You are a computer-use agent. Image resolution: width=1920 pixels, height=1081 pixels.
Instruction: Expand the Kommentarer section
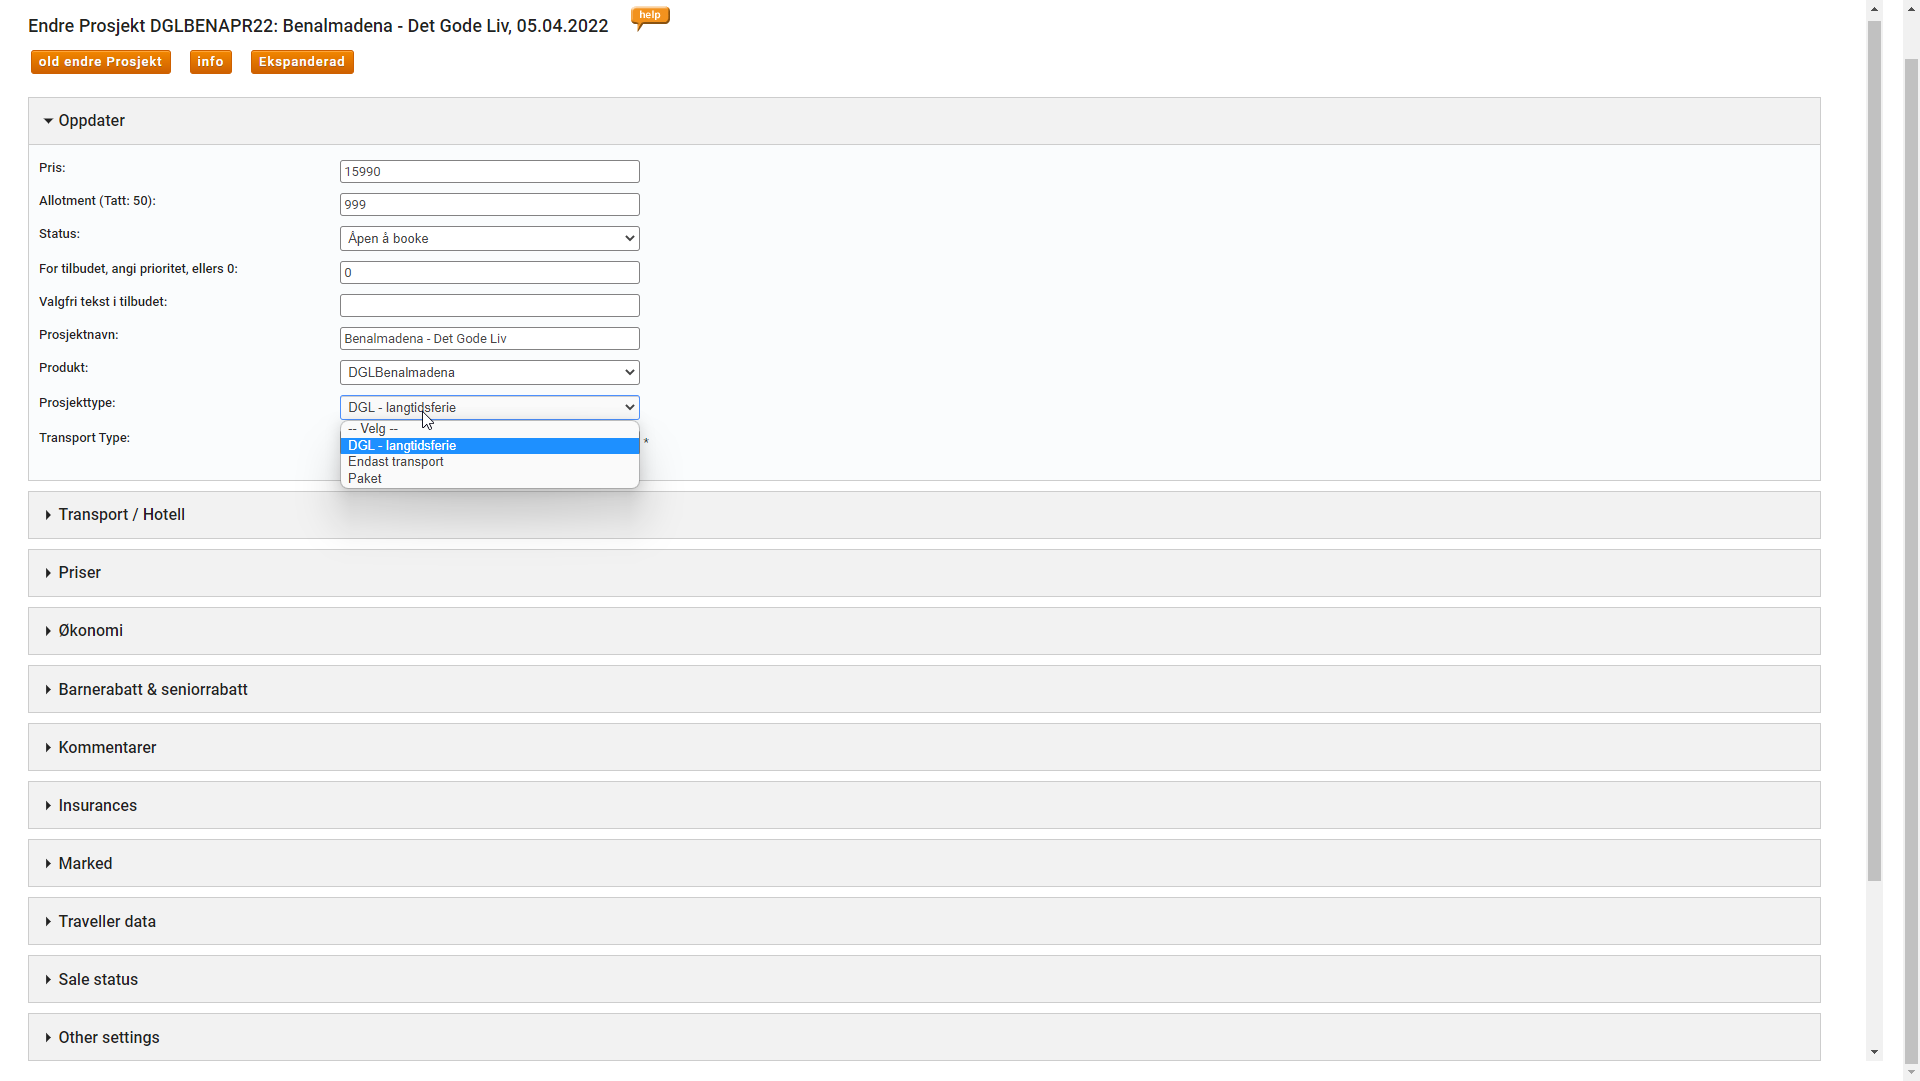tap(107, 748)
